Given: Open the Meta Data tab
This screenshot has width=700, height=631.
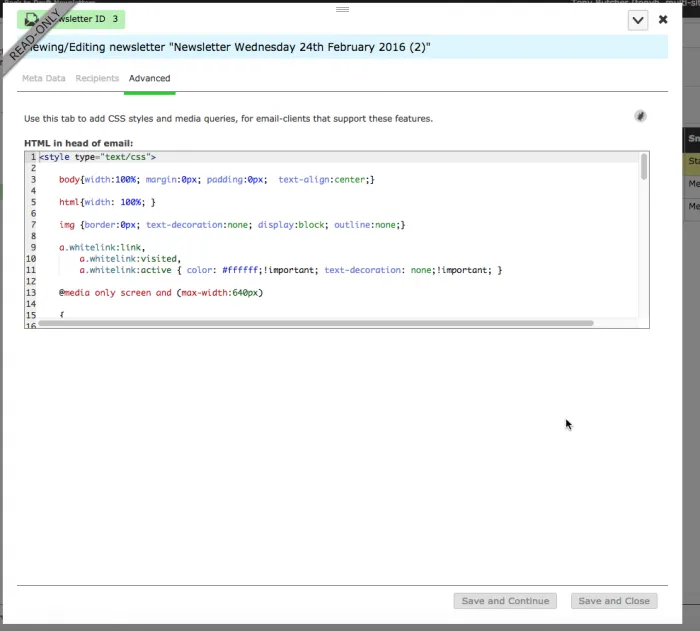Looking at the screenshot, I should point(44,78).
